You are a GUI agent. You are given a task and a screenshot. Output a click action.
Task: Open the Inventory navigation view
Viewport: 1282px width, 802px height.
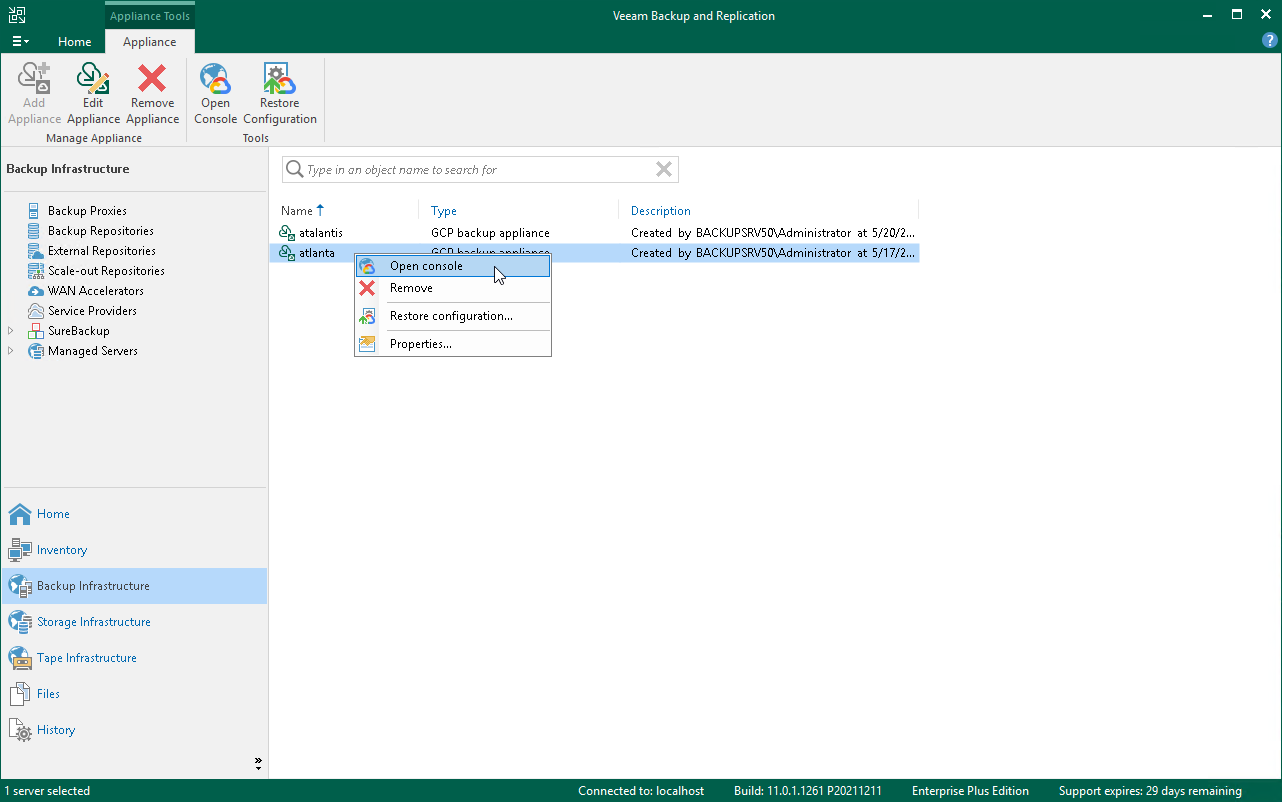click(134, 550)
